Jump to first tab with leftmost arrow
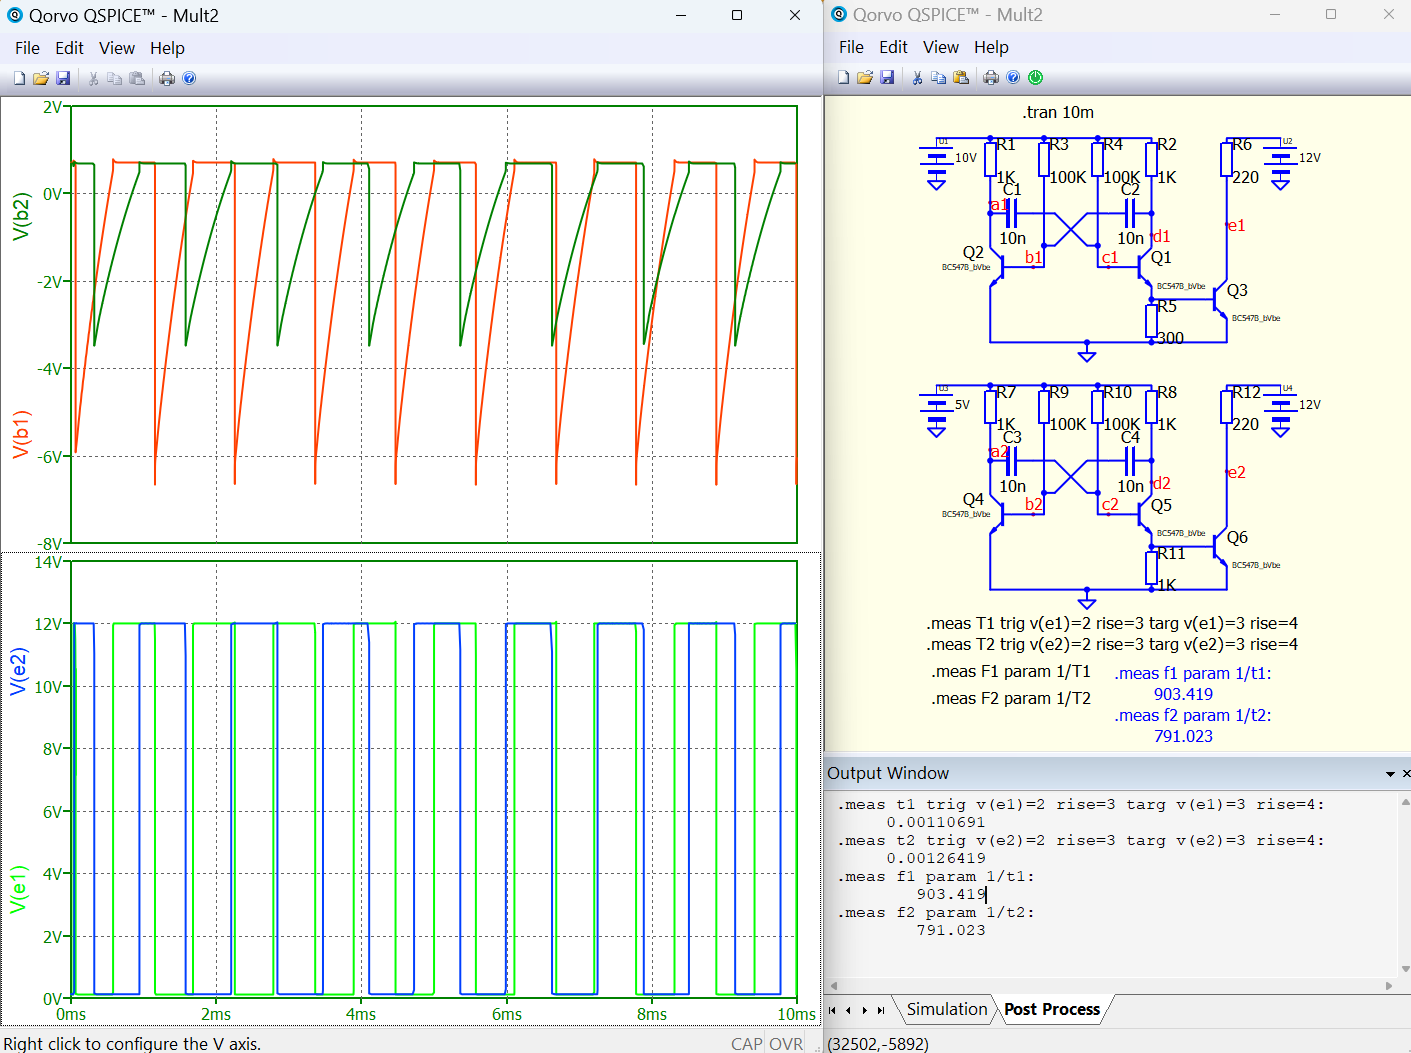 pyautogui.click(x=834, y=1010)
